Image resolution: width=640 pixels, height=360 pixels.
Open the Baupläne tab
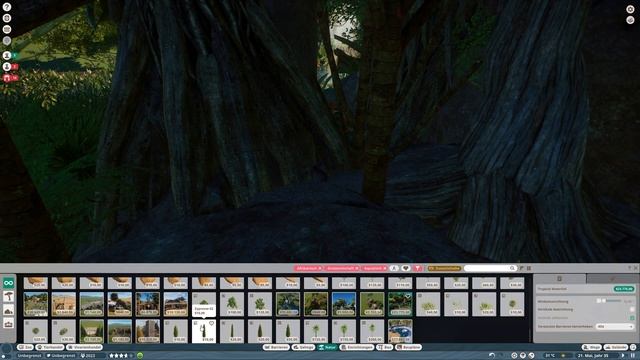[x=408, y=347]
